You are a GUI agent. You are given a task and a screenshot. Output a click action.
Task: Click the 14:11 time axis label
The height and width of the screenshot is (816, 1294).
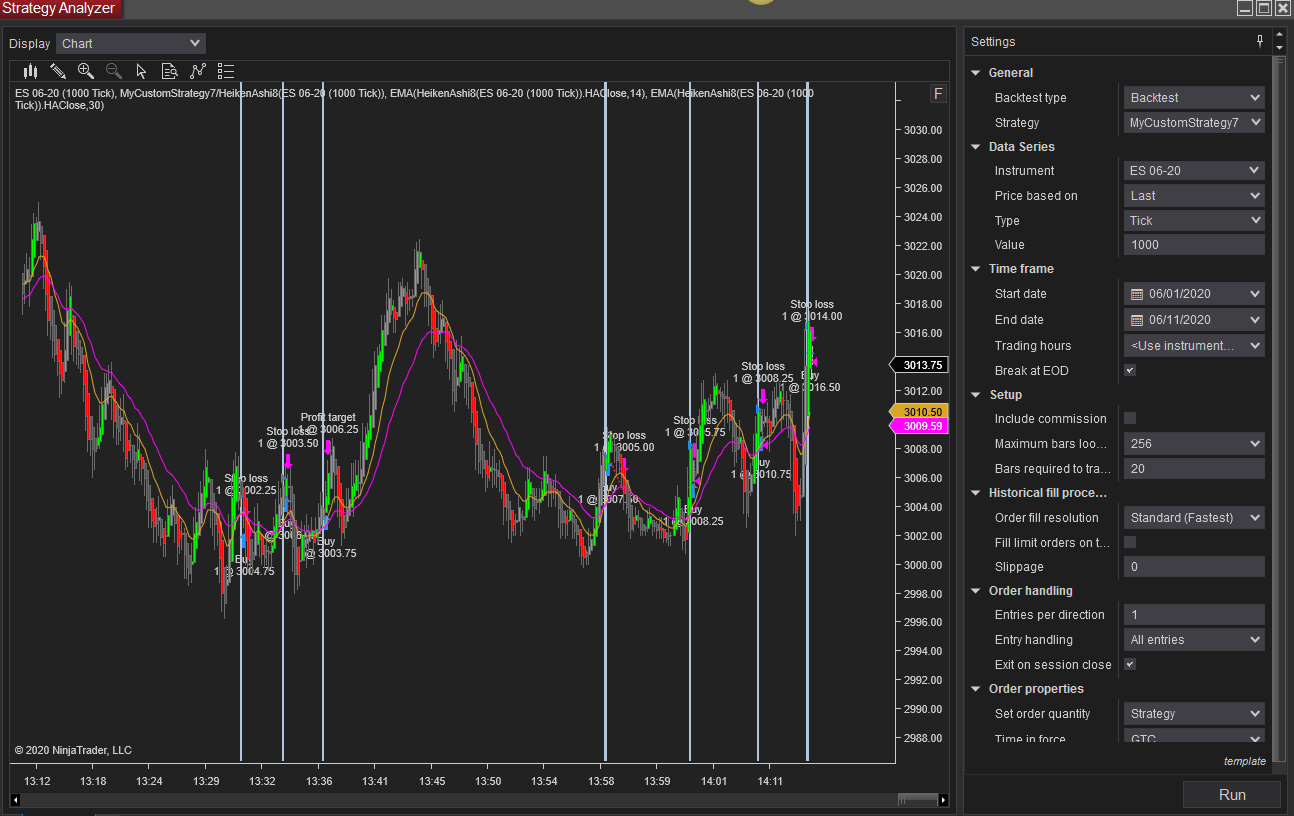[x=771, y=781]
